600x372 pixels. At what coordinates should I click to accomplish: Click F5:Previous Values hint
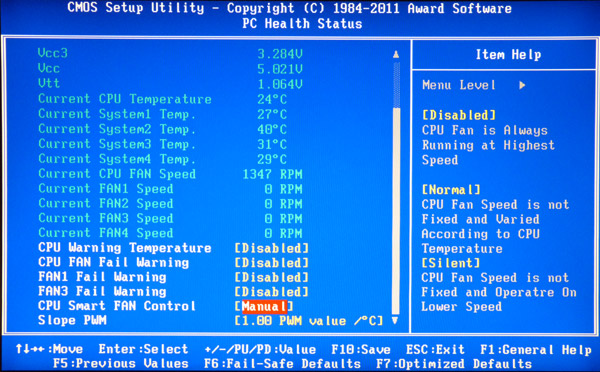coord(121,364)
